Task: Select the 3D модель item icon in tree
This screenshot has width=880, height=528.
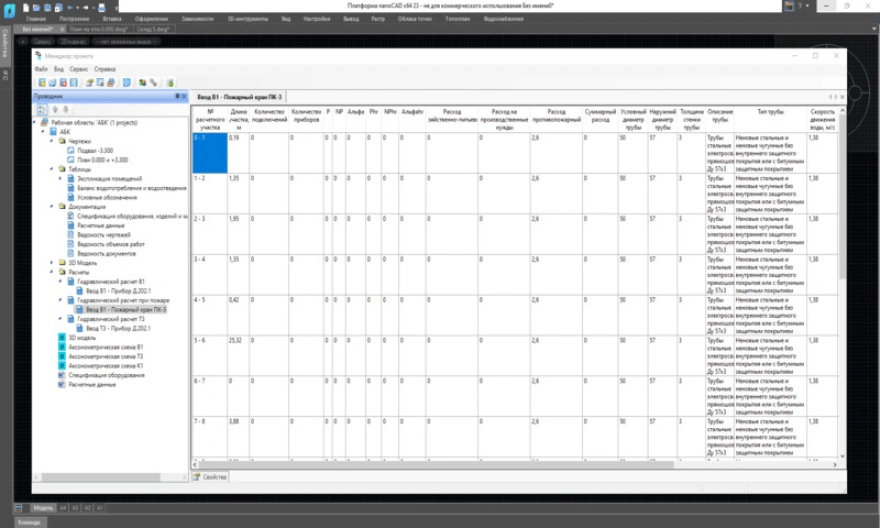Action: coord(61,338)
